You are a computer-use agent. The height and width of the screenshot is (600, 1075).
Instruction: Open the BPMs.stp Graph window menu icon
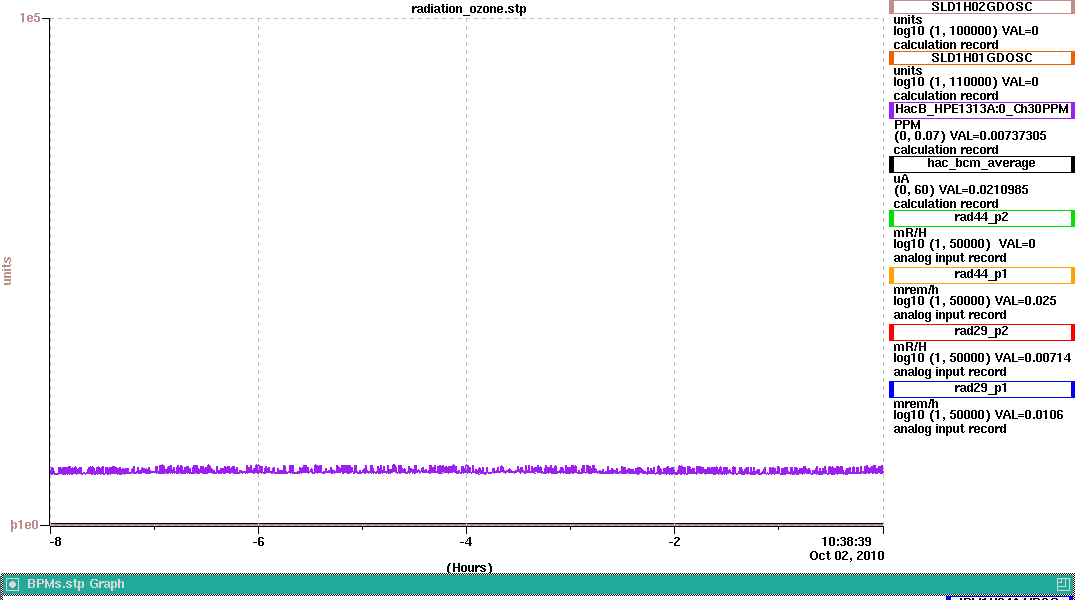tap(12, 584)
